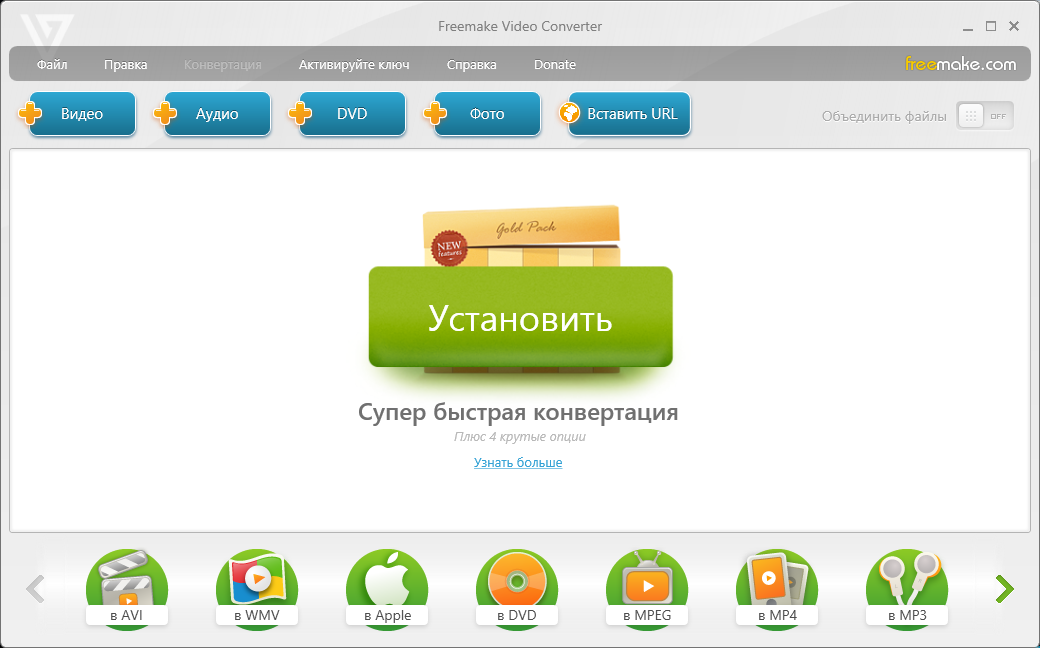Open the Файл menu

pyautogui.click(x=52, y=64)
